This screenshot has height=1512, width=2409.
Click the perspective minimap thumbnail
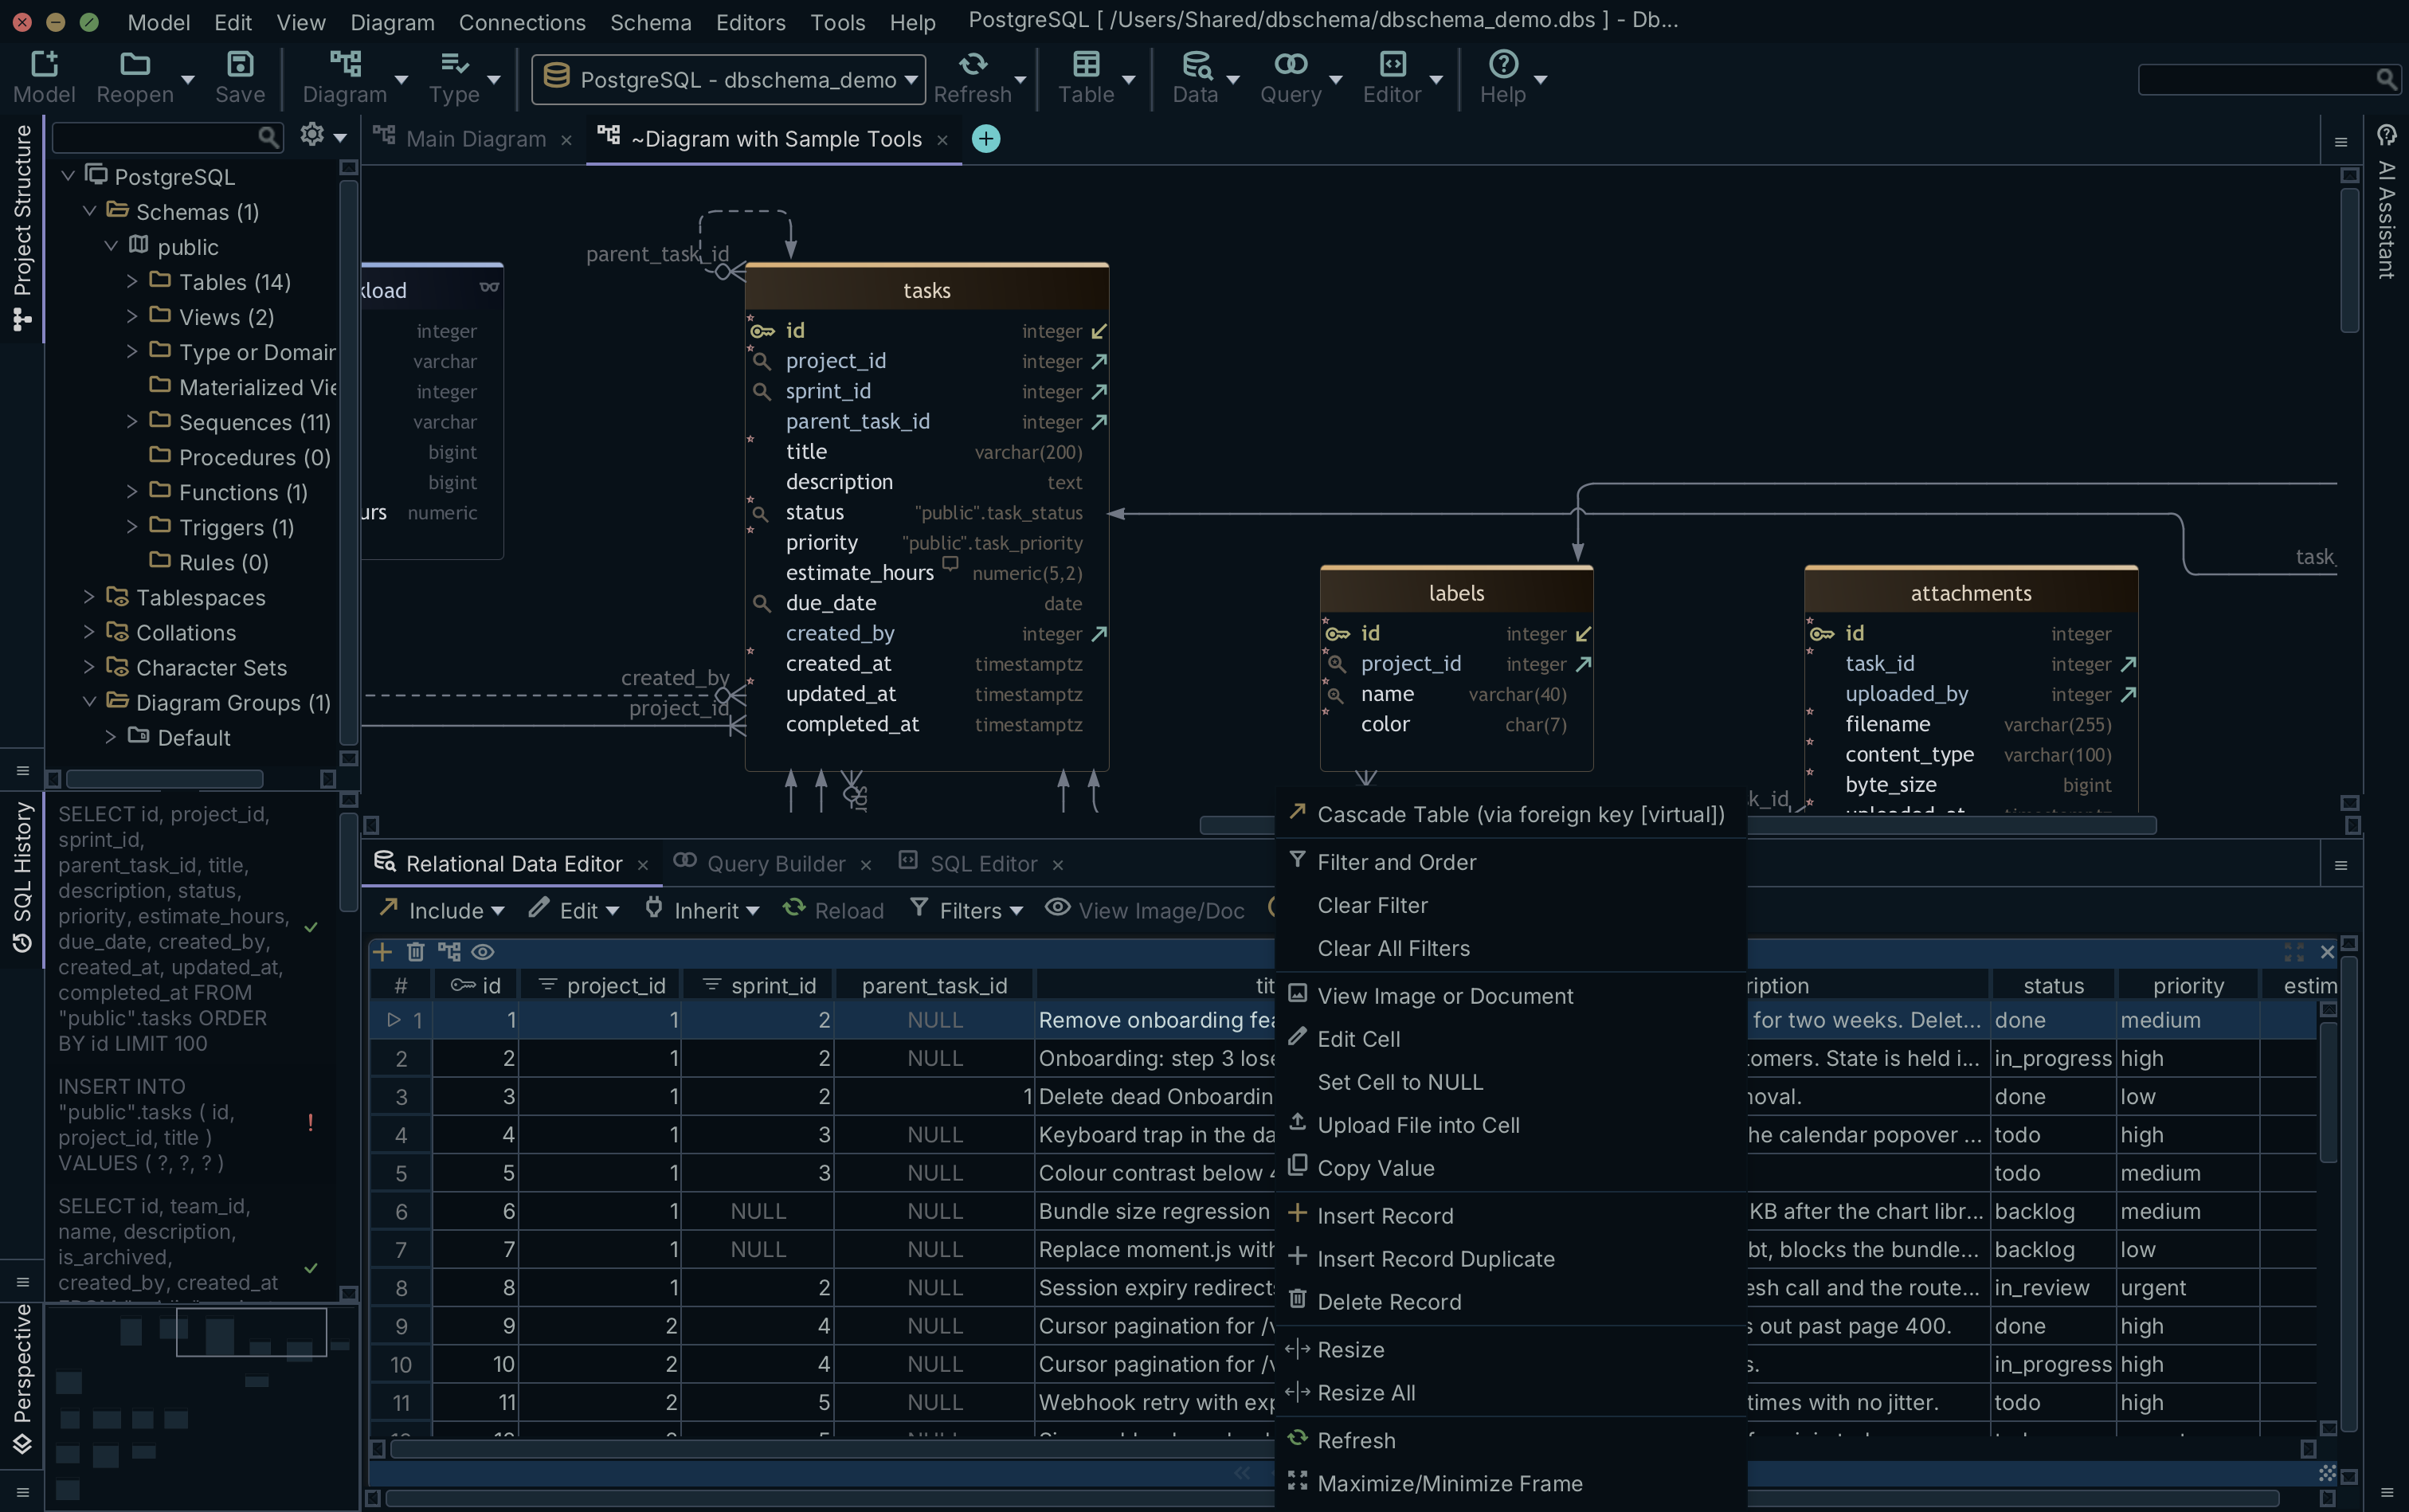[x=201, y=1406]
